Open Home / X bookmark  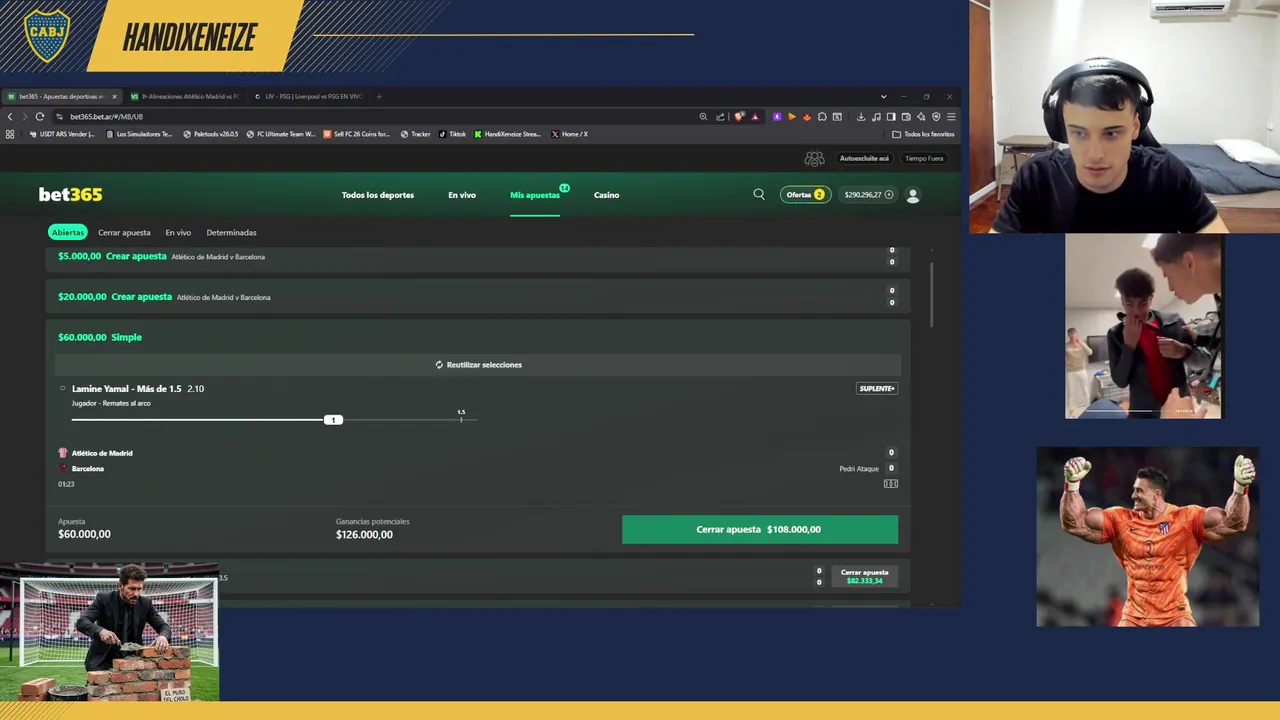coord(569,134)
